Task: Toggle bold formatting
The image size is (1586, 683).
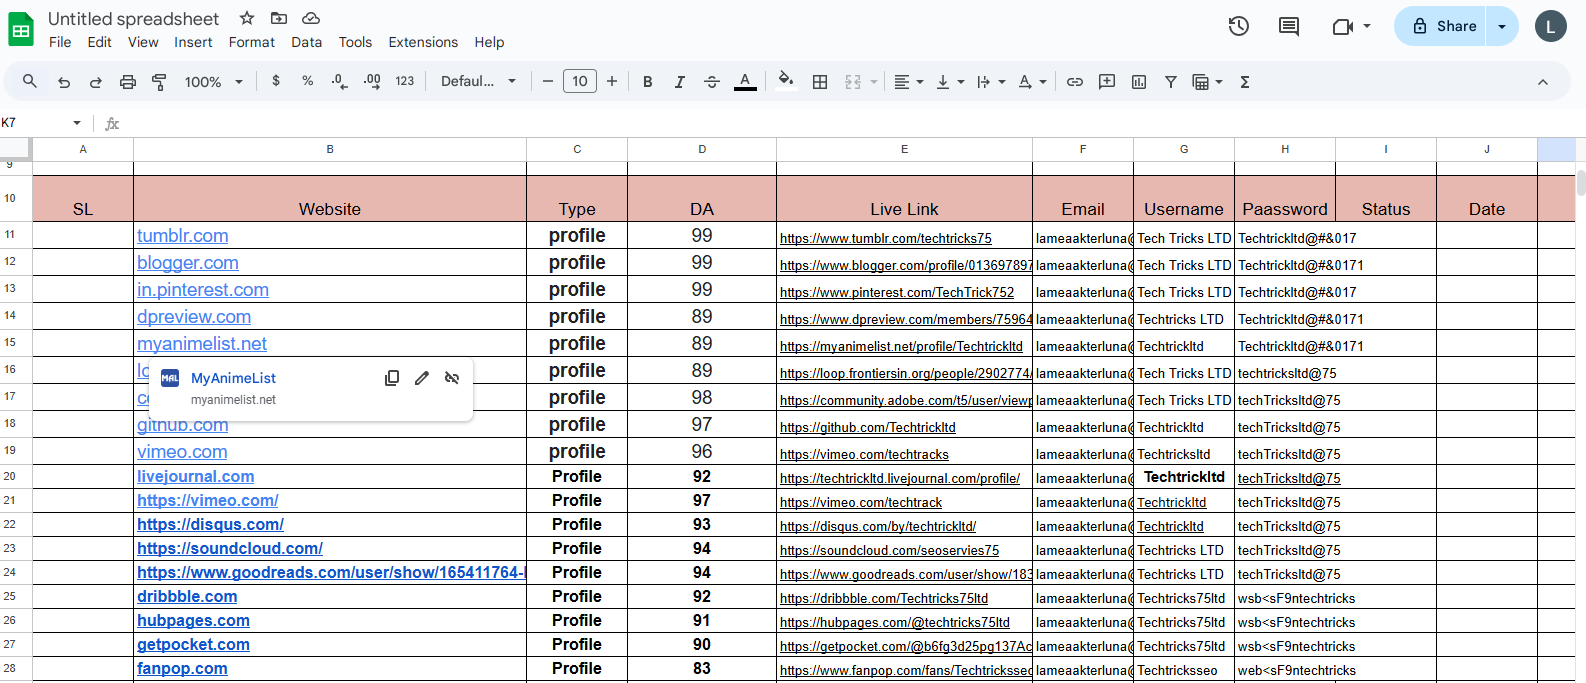Action: coord(648,82)
